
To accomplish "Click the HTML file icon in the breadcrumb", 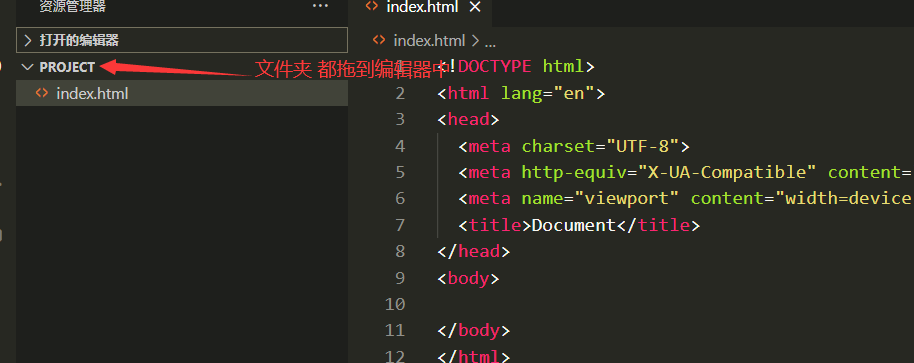I will (379, 40).
